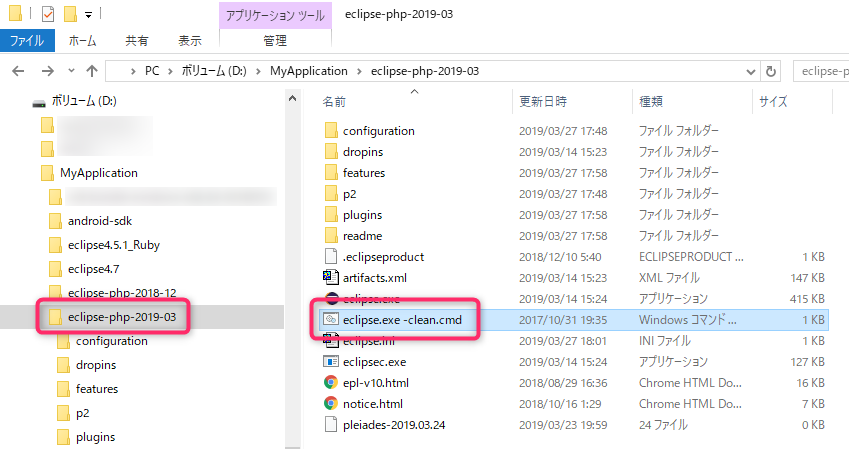Click PC in the address breadcrumb

[152, 71]
